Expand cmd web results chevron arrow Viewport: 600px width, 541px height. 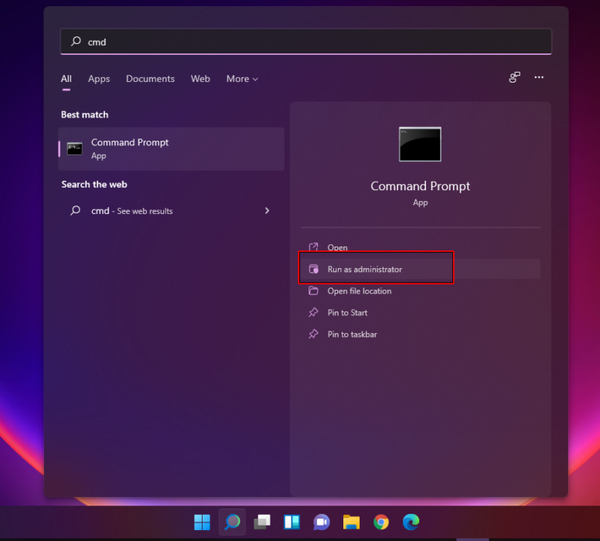(267, 211)
